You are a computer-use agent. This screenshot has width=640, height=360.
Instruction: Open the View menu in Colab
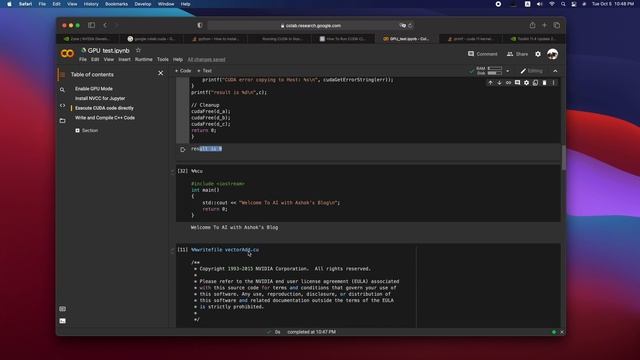tap(109, 60)
